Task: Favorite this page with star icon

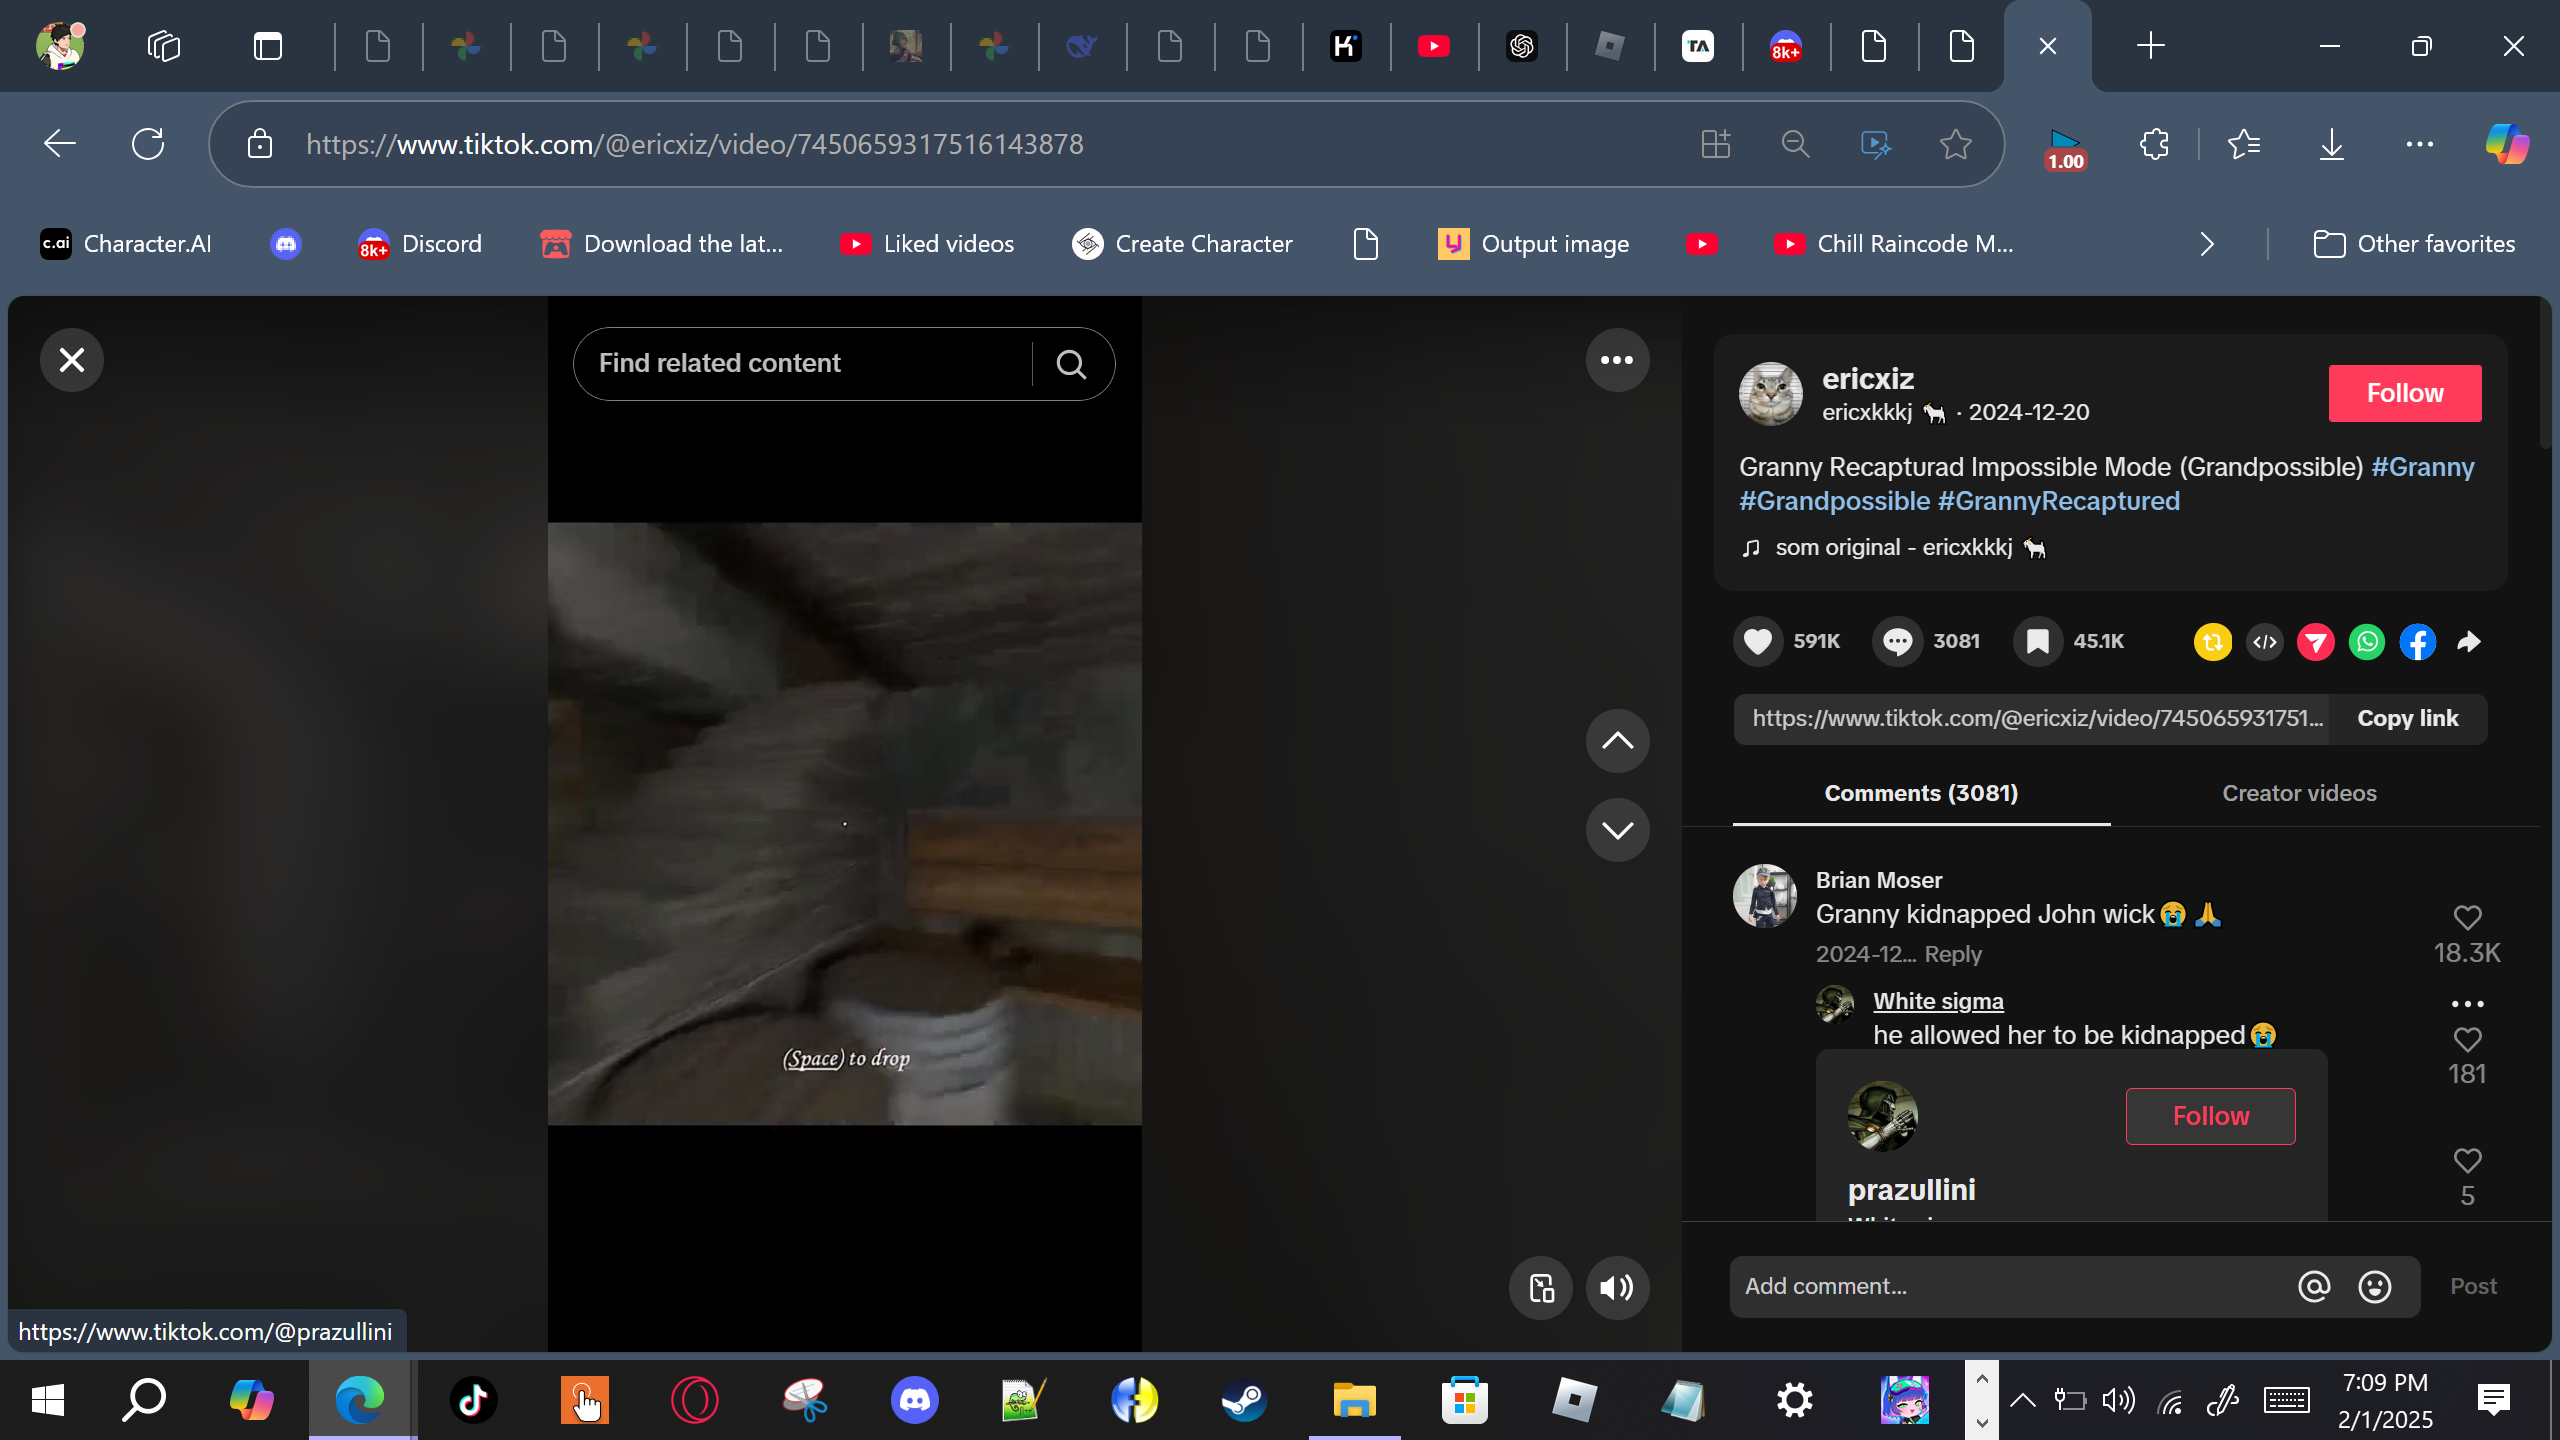Action: (1955, 144)
